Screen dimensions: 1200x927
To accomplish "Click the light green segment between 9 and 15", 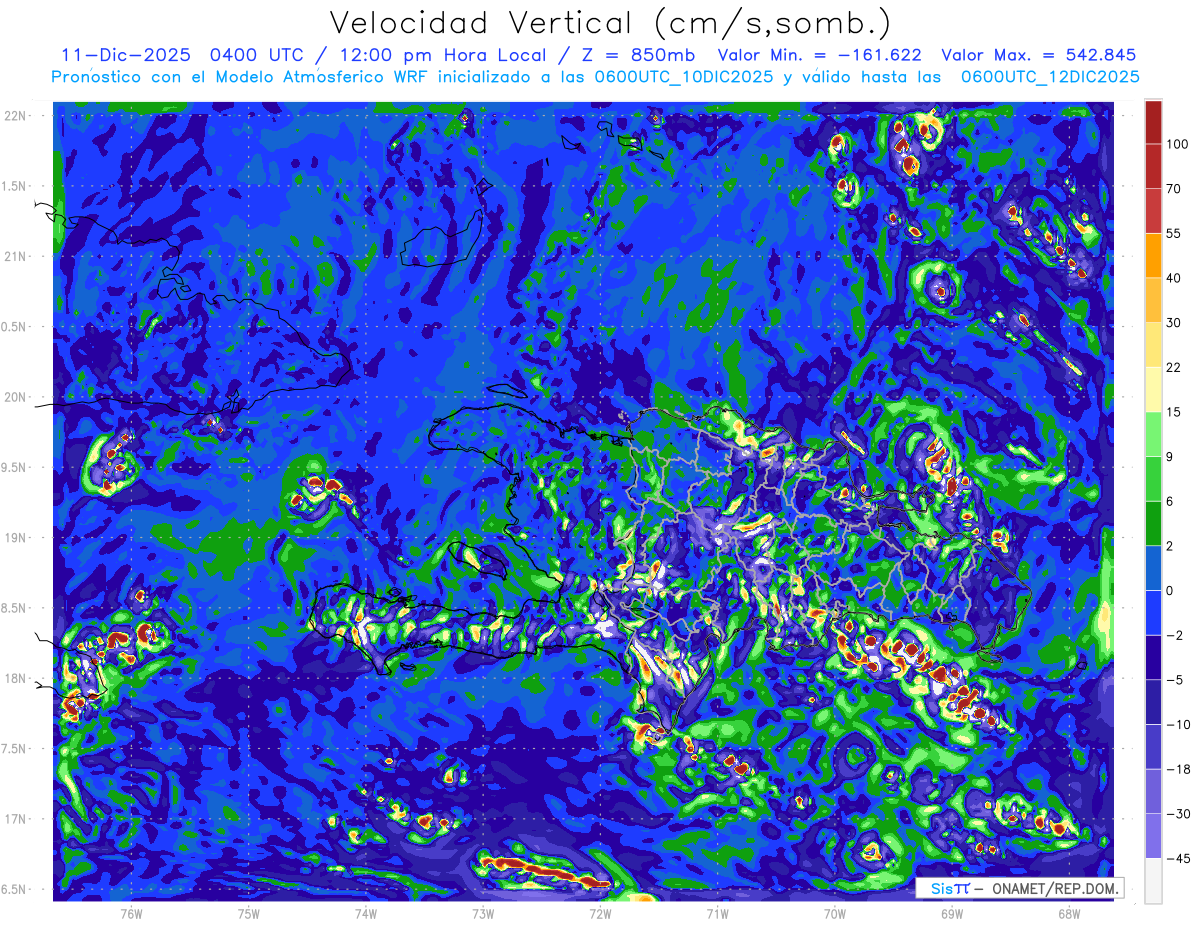I will (1153, 434).
